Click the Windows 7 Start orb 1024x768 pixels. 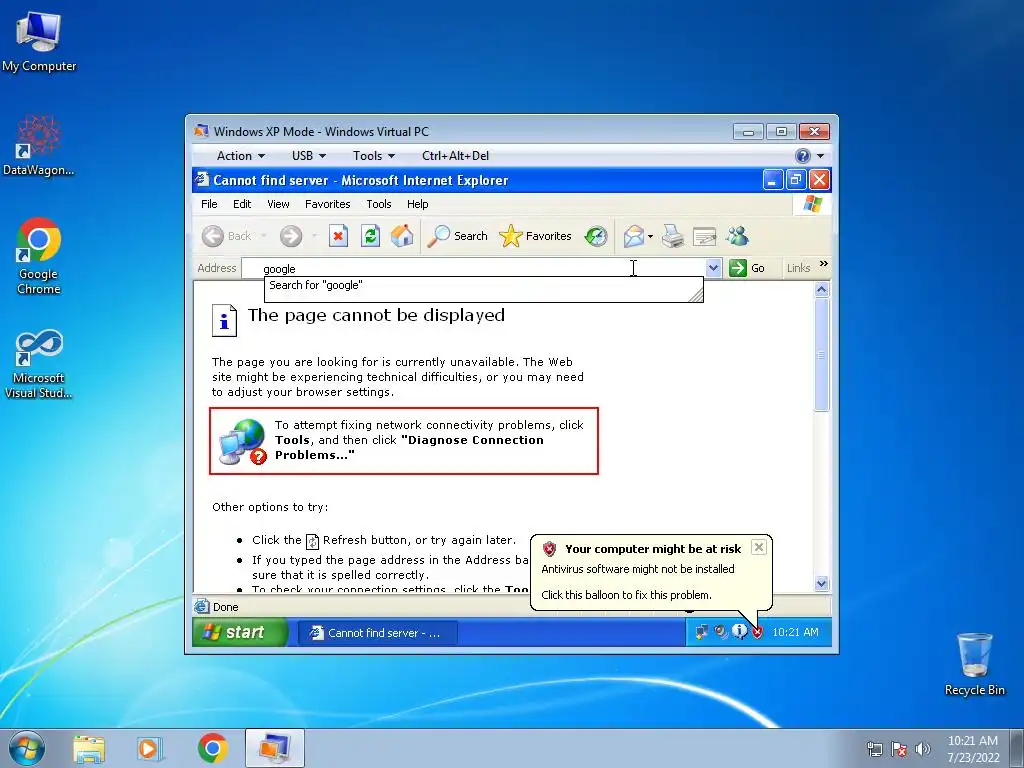27,748
